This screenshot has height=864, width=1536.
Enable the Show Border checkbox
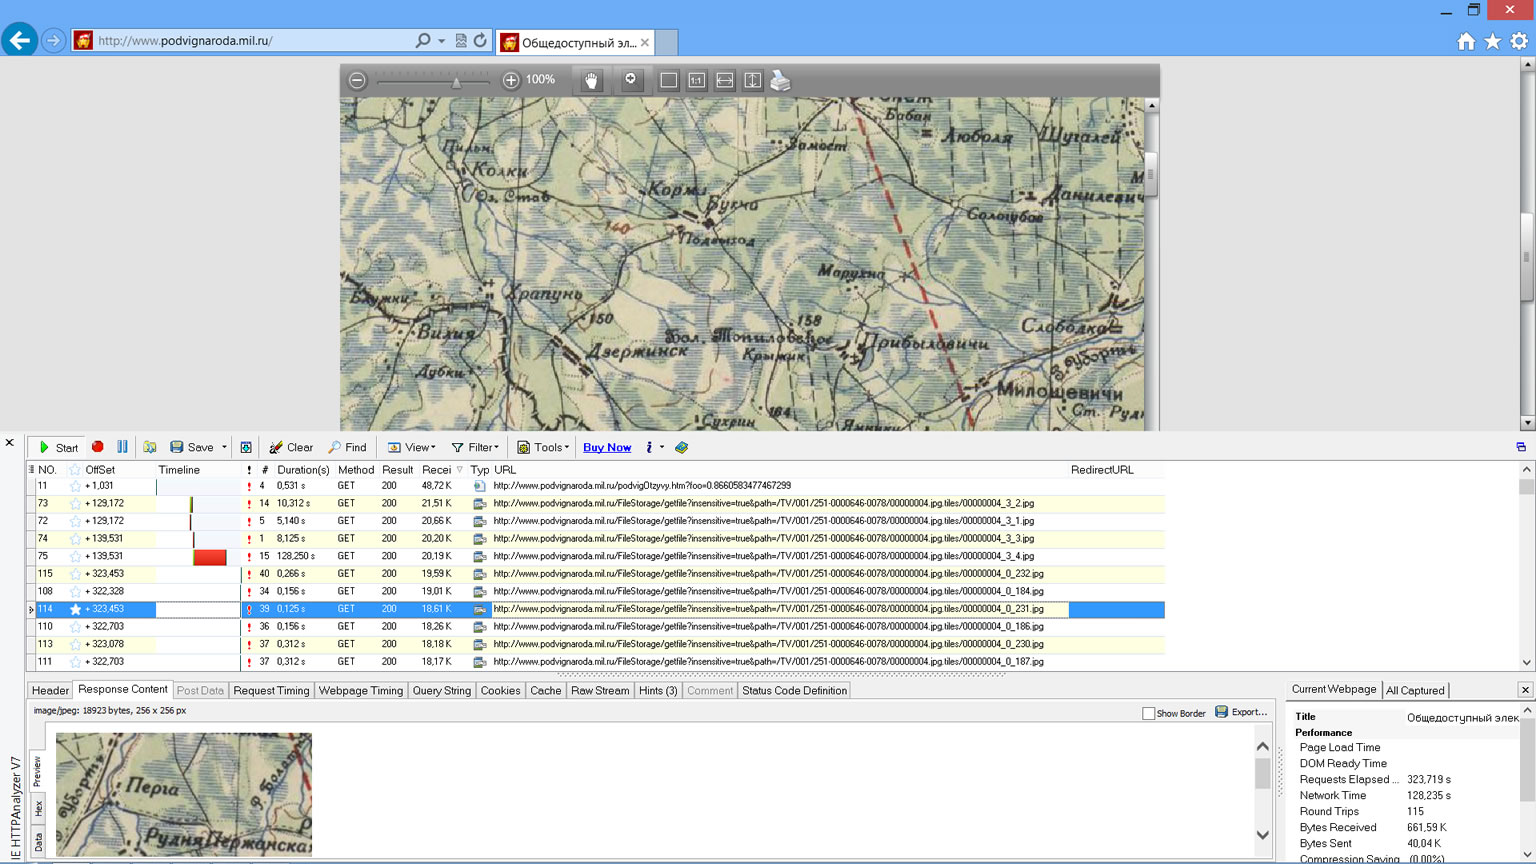(1148, 713)
